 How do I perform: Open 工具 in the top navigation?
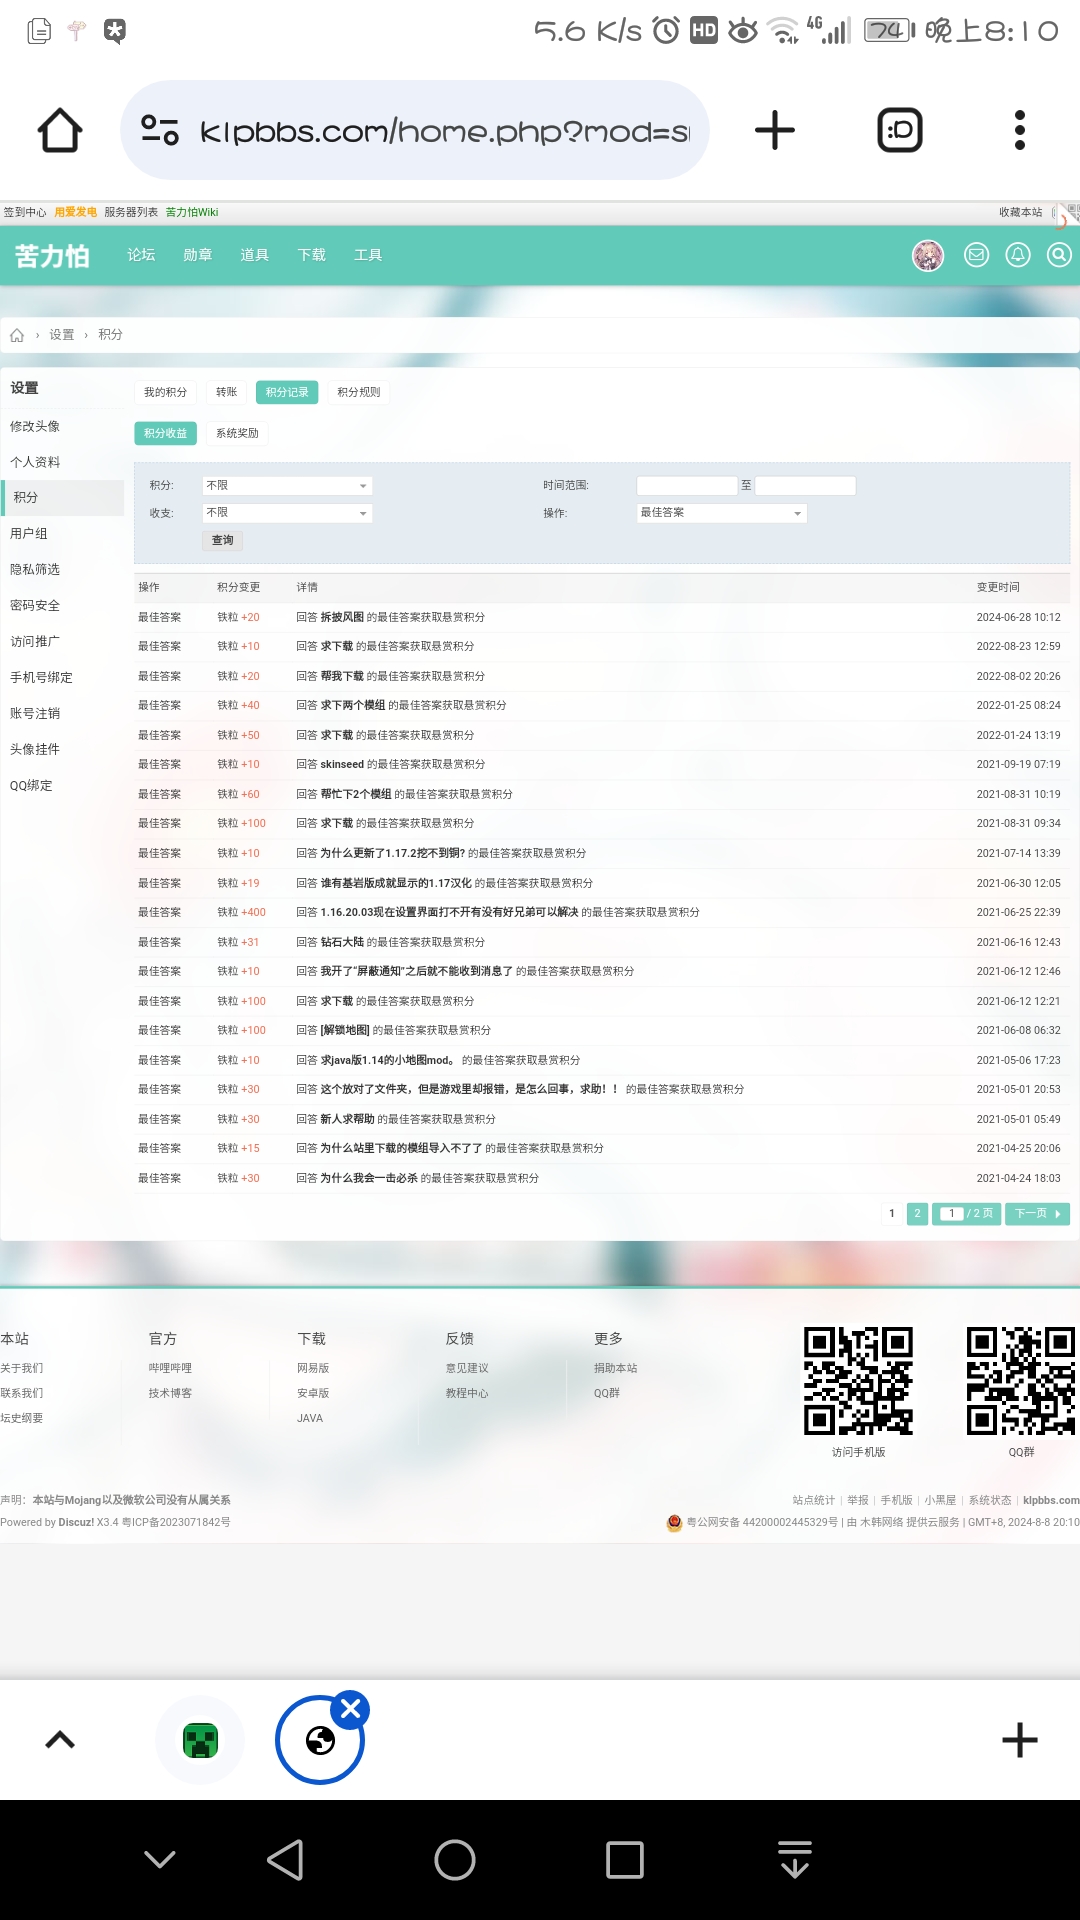click(x=368, y=255)
